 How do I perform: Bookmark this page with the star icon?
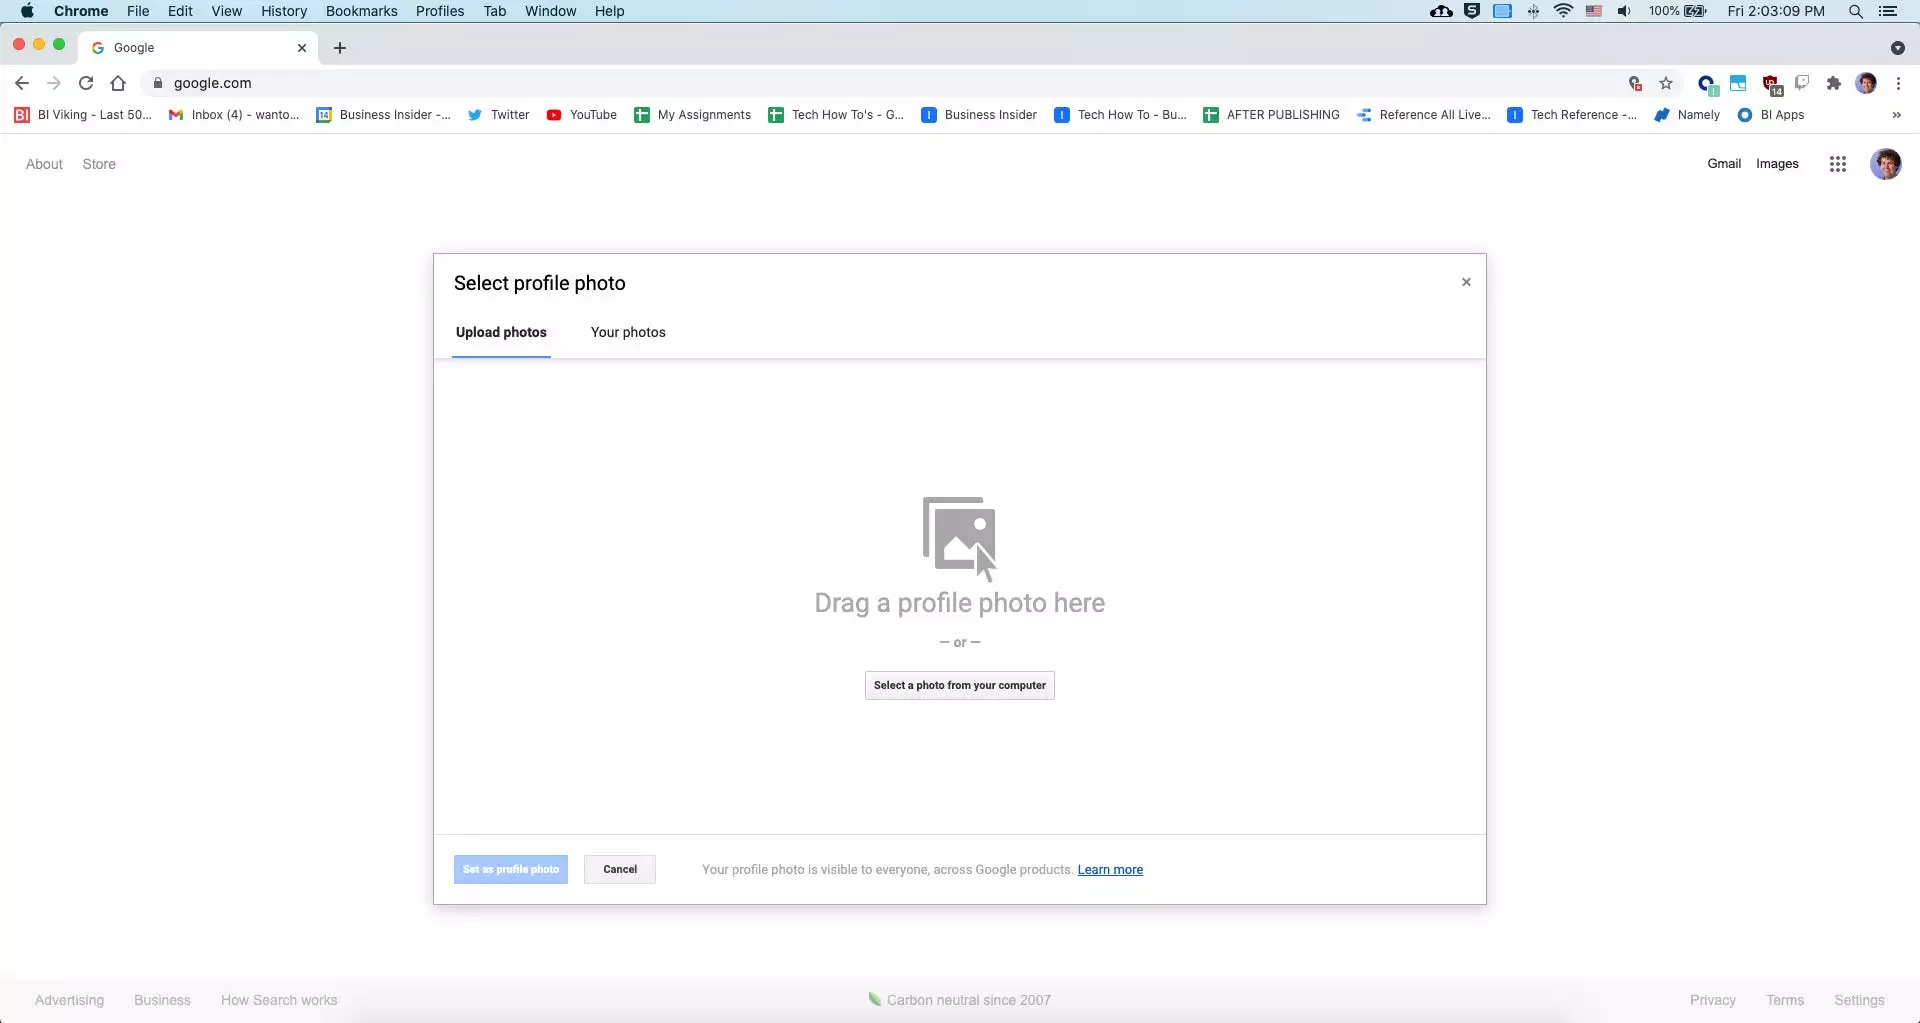tap(1666, 83)
